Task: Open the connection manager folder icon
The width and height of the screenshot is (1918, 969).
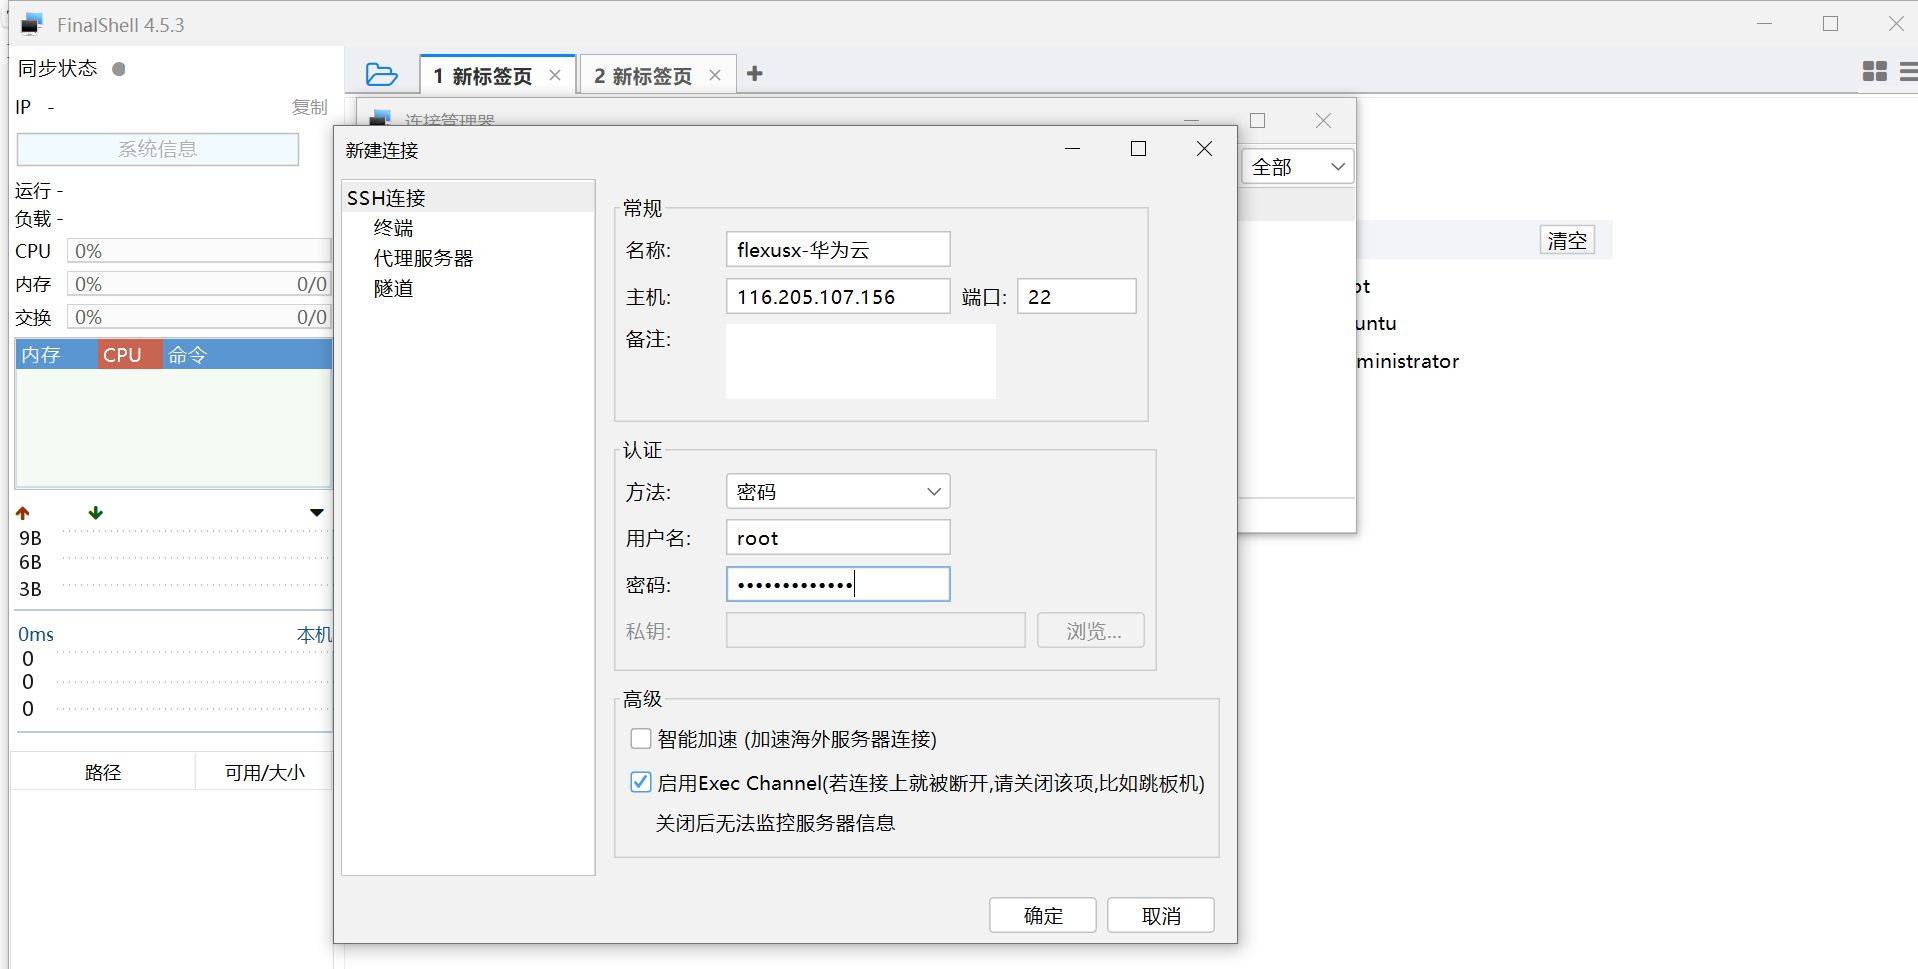Action: (381, 74)
